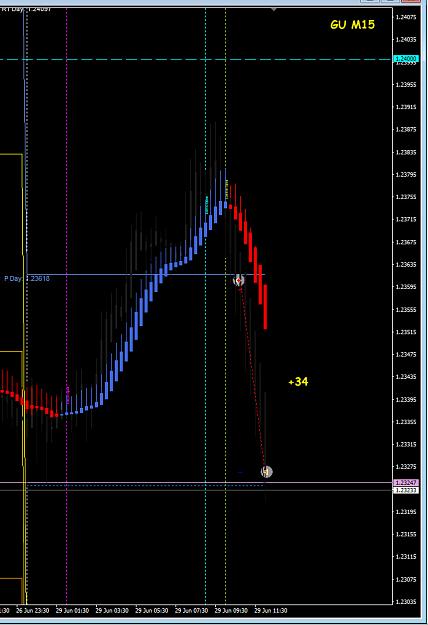Click the 1.23395 price scale value
The width and height of the screenshot is (428, 625).
click(x=406, y=399)
